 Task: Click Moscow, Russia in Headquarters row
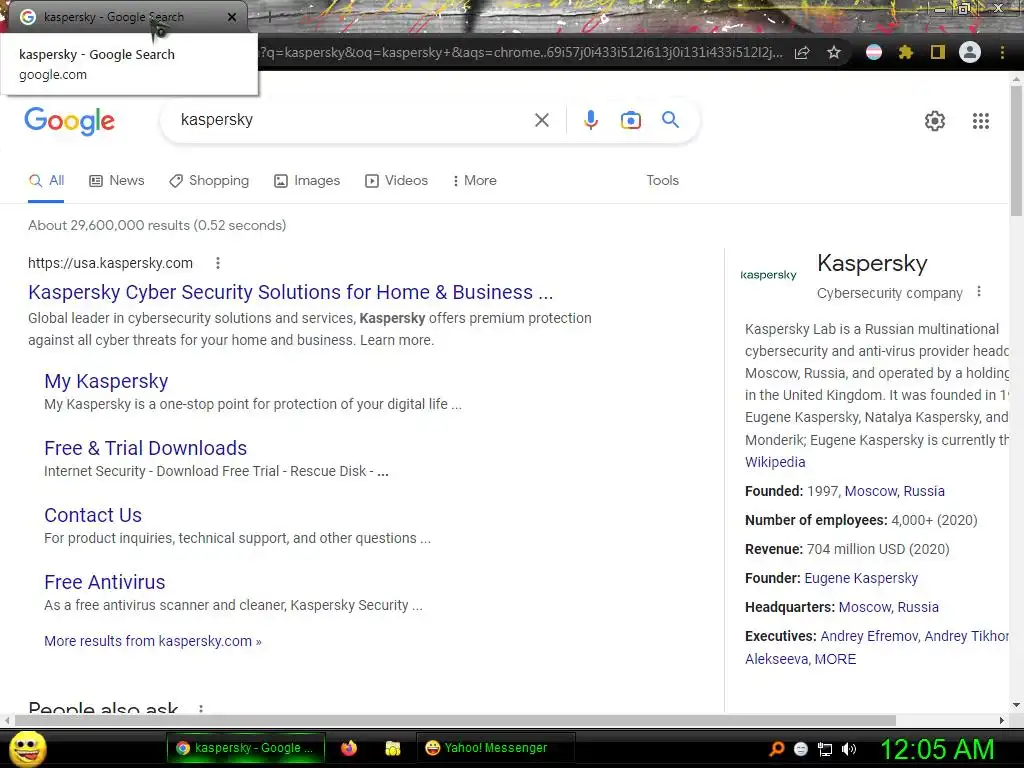pos(889,607)
